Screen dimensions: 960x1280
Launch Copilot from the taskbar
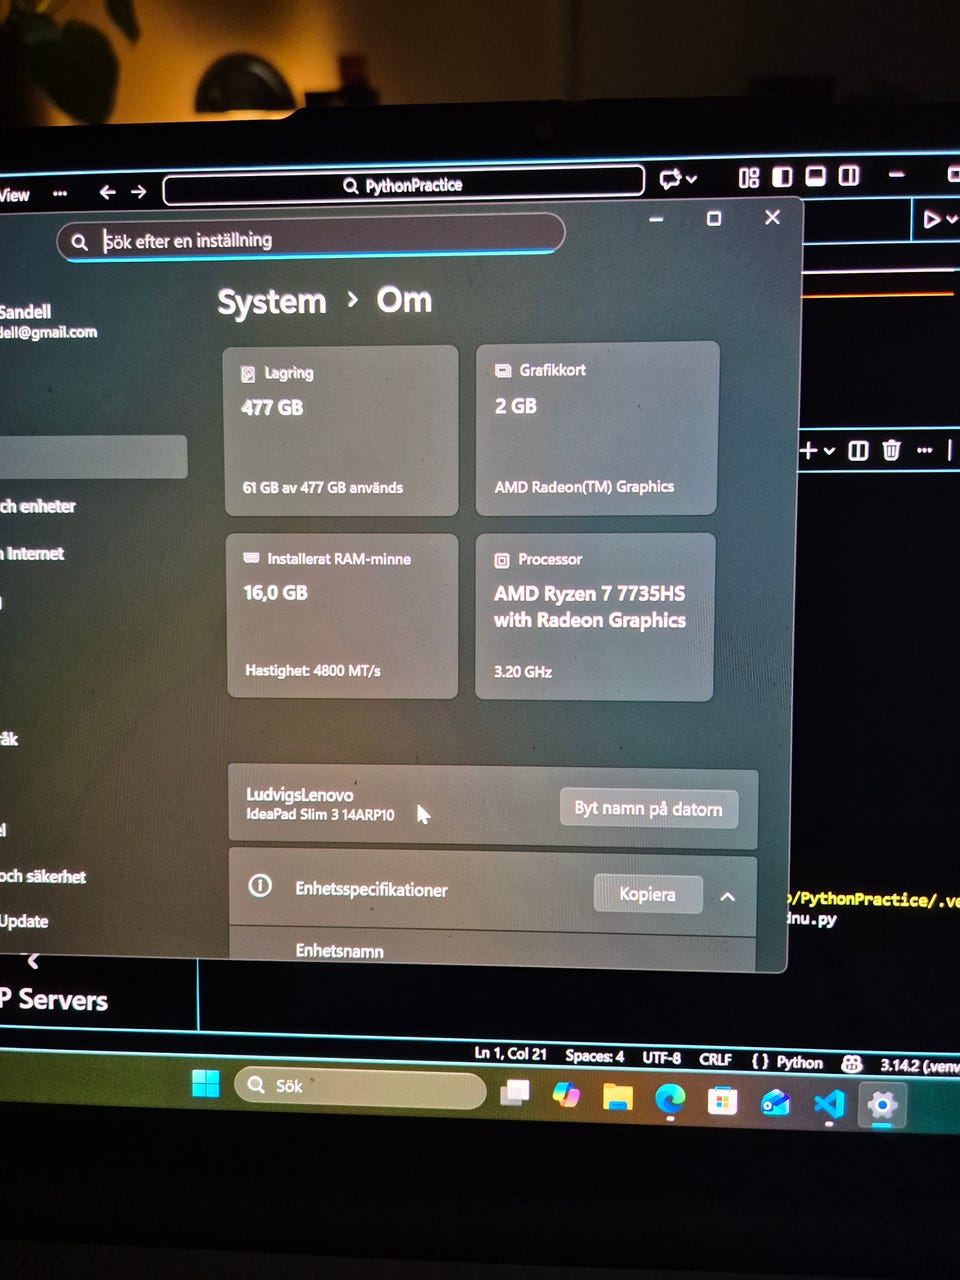coord(566,1095)
